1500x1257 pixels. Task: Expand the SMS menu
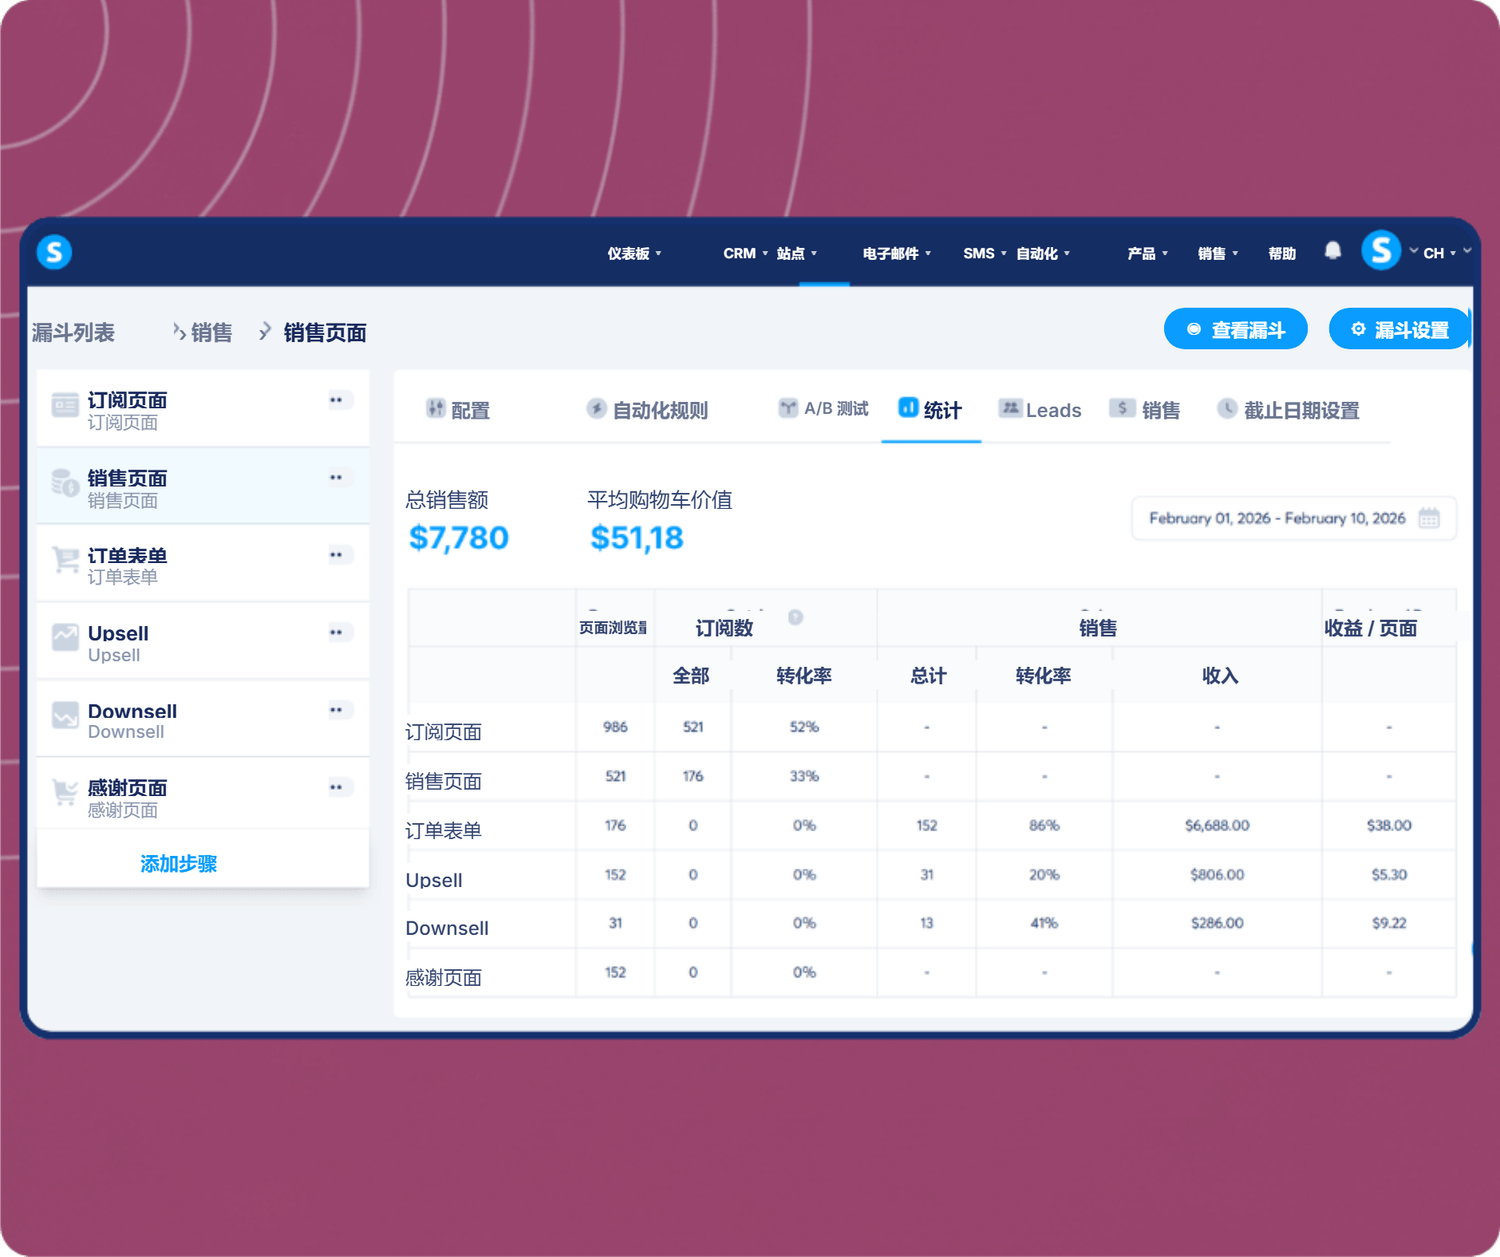(x=984, y=253)
